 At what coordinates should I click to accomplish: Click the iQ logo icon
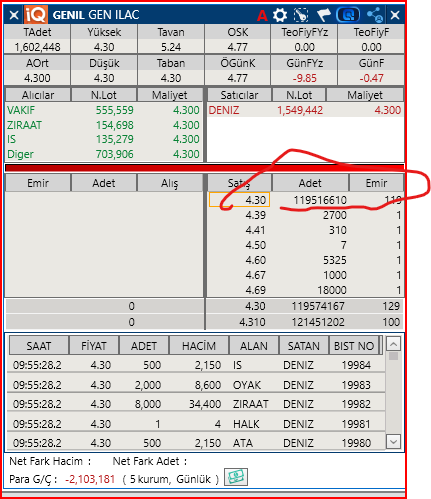point(36,15)
